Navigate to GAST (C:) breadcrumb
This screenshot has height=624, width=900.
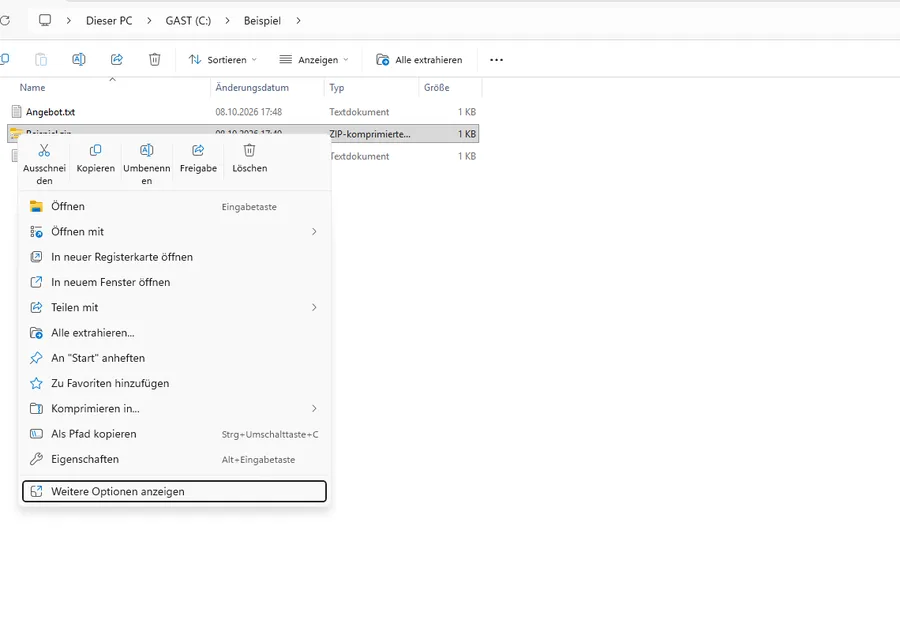(x=188, y=21)
